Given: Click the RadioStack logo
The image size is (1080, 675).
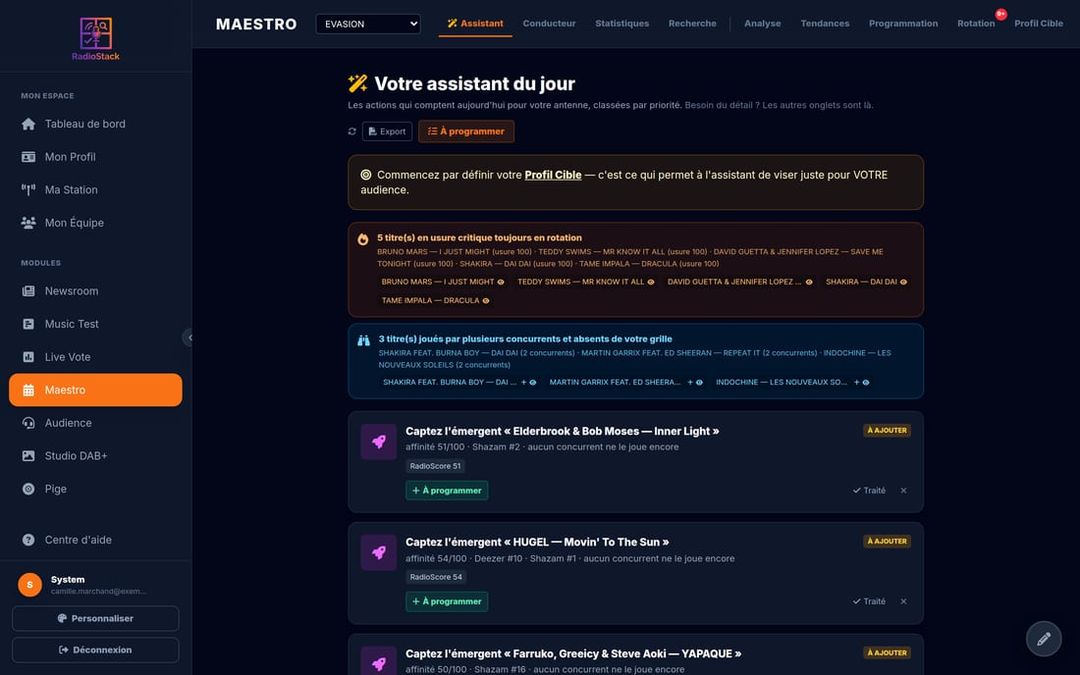Looking at the screenshot, I should click(96, 39).
